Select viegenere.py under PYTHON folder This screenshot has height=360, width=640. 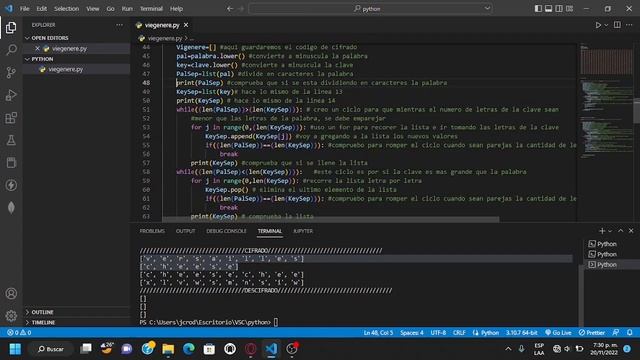(x=65, y=69)
